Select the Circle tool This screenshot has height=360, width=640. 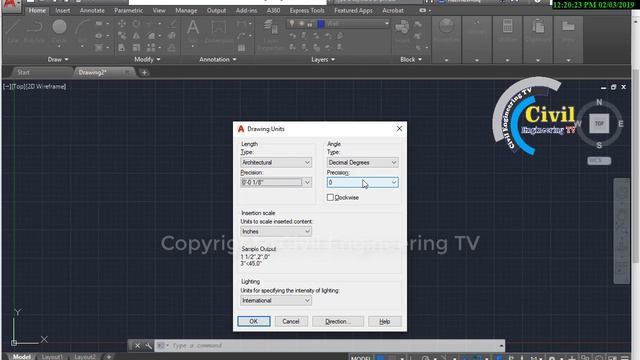[x=59, y=31]
